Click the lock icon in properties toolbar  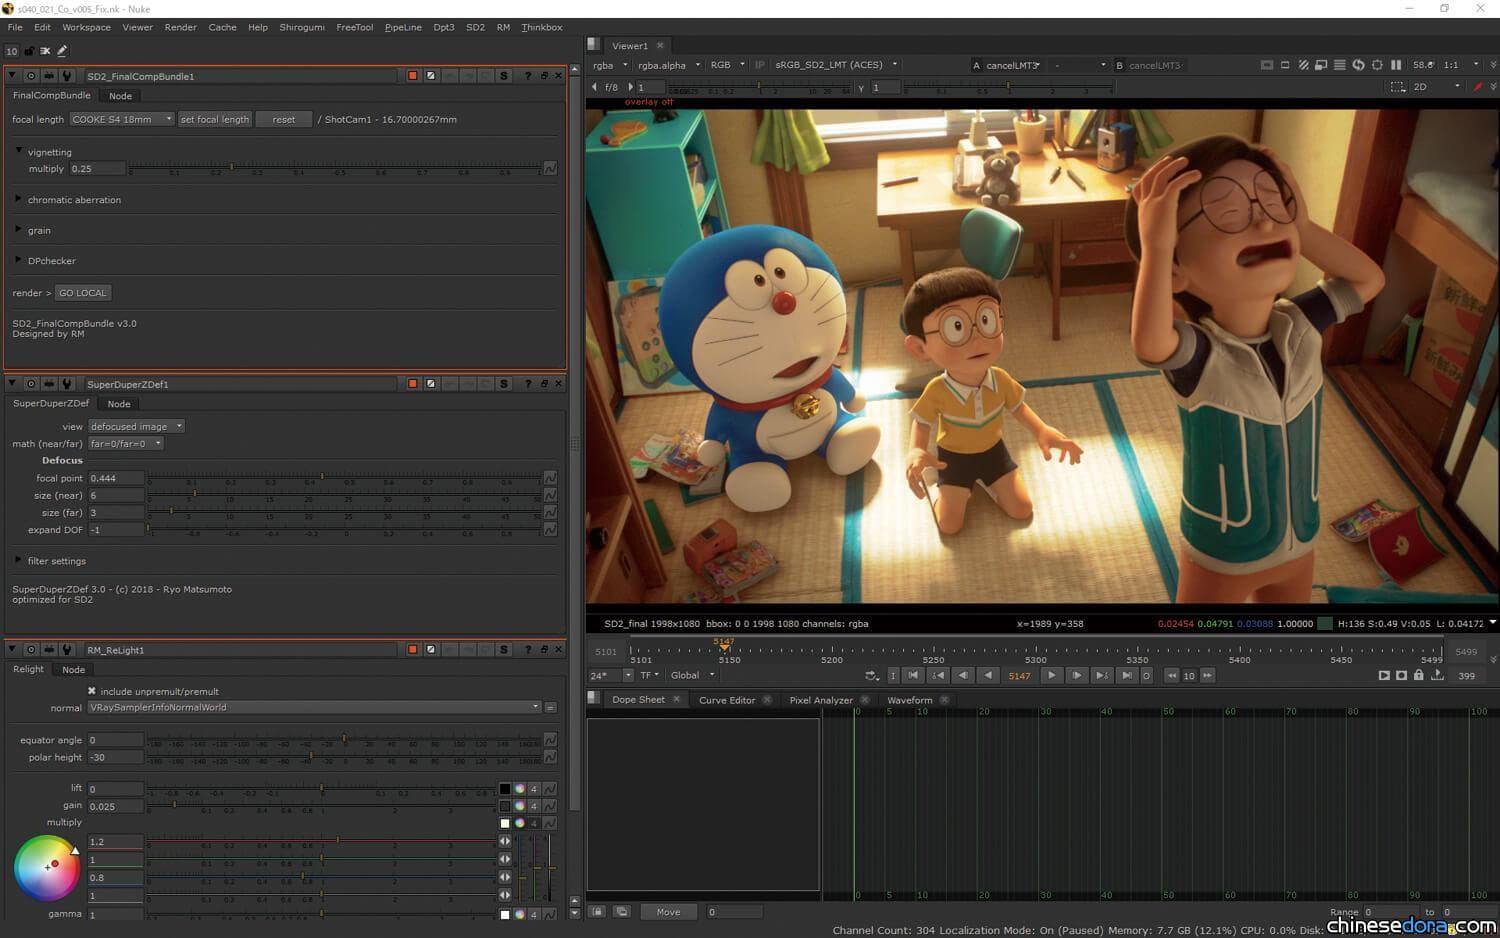point(29,51)
